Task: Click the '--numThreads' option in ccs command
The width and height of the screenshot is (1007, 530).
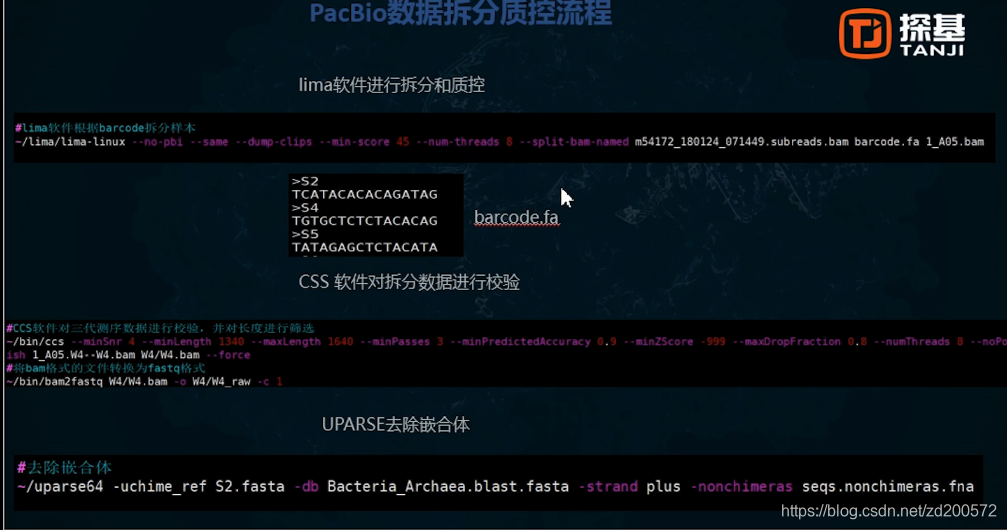Action: 912,342
